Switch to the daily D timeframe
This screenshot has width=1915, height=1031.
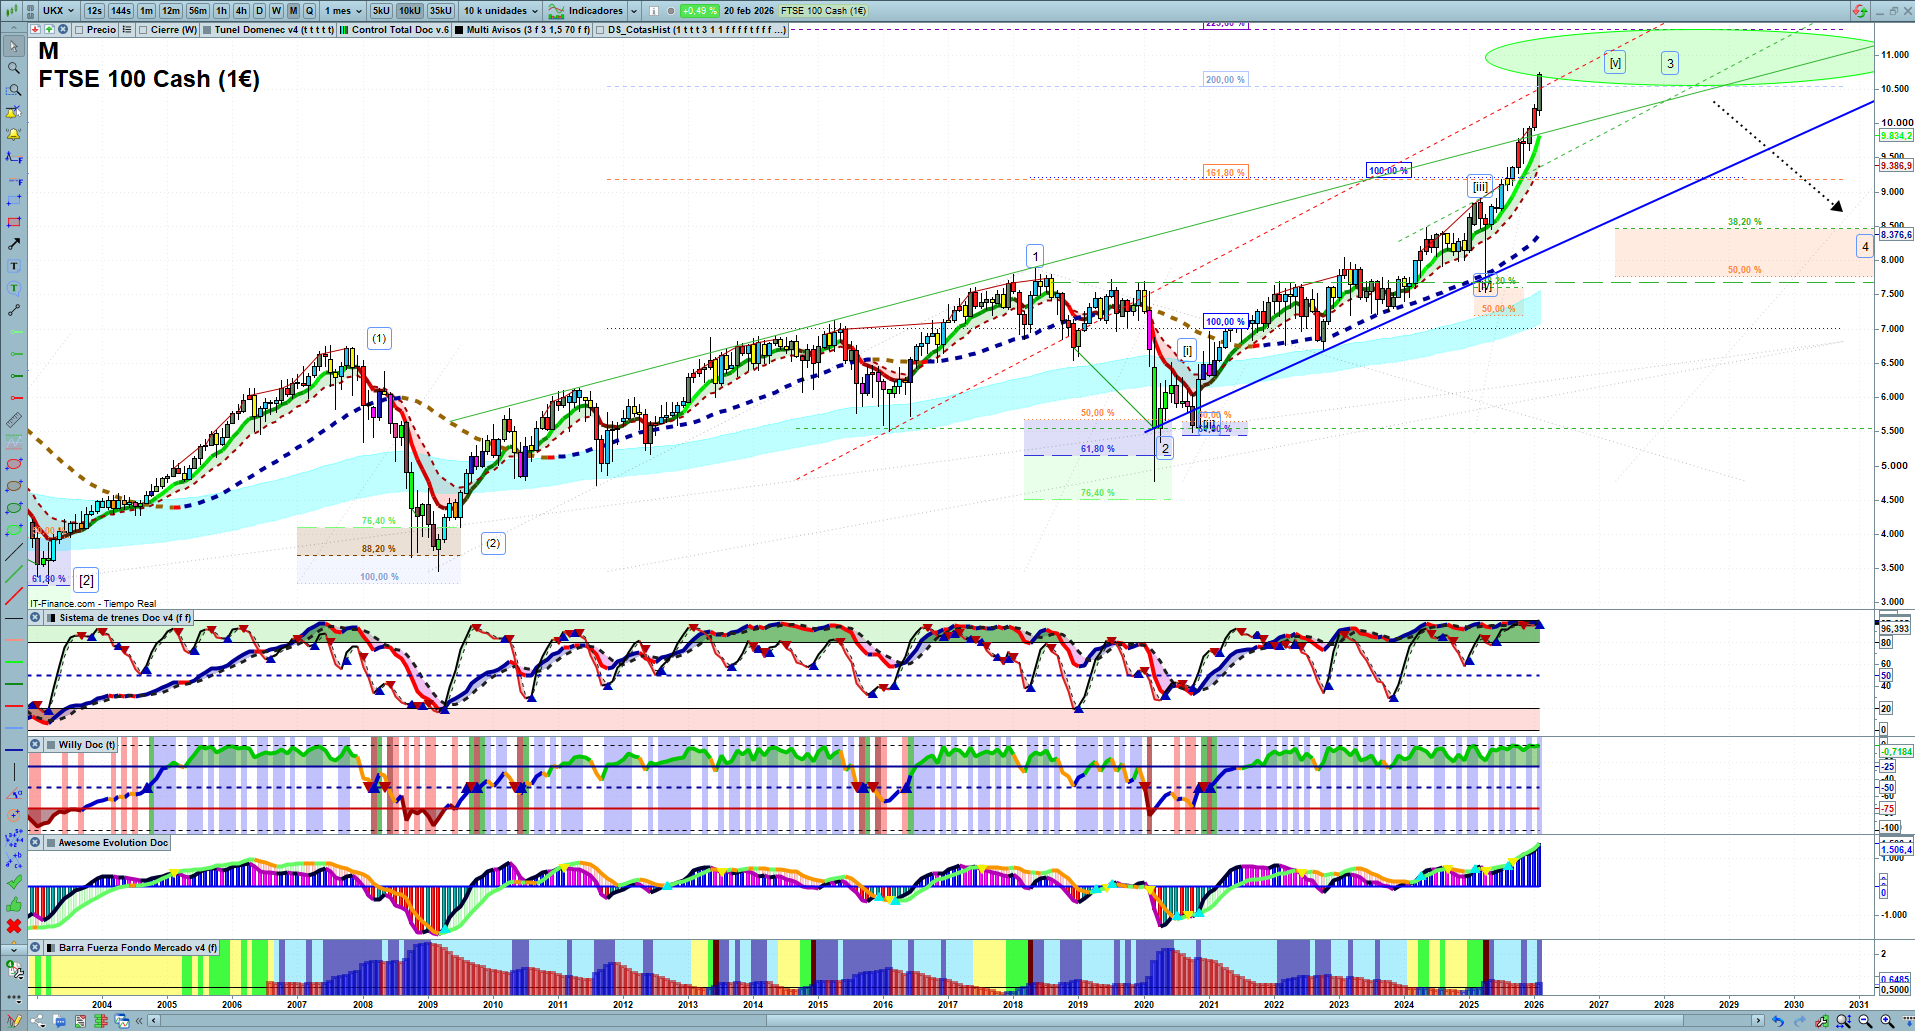pos(259,11)
